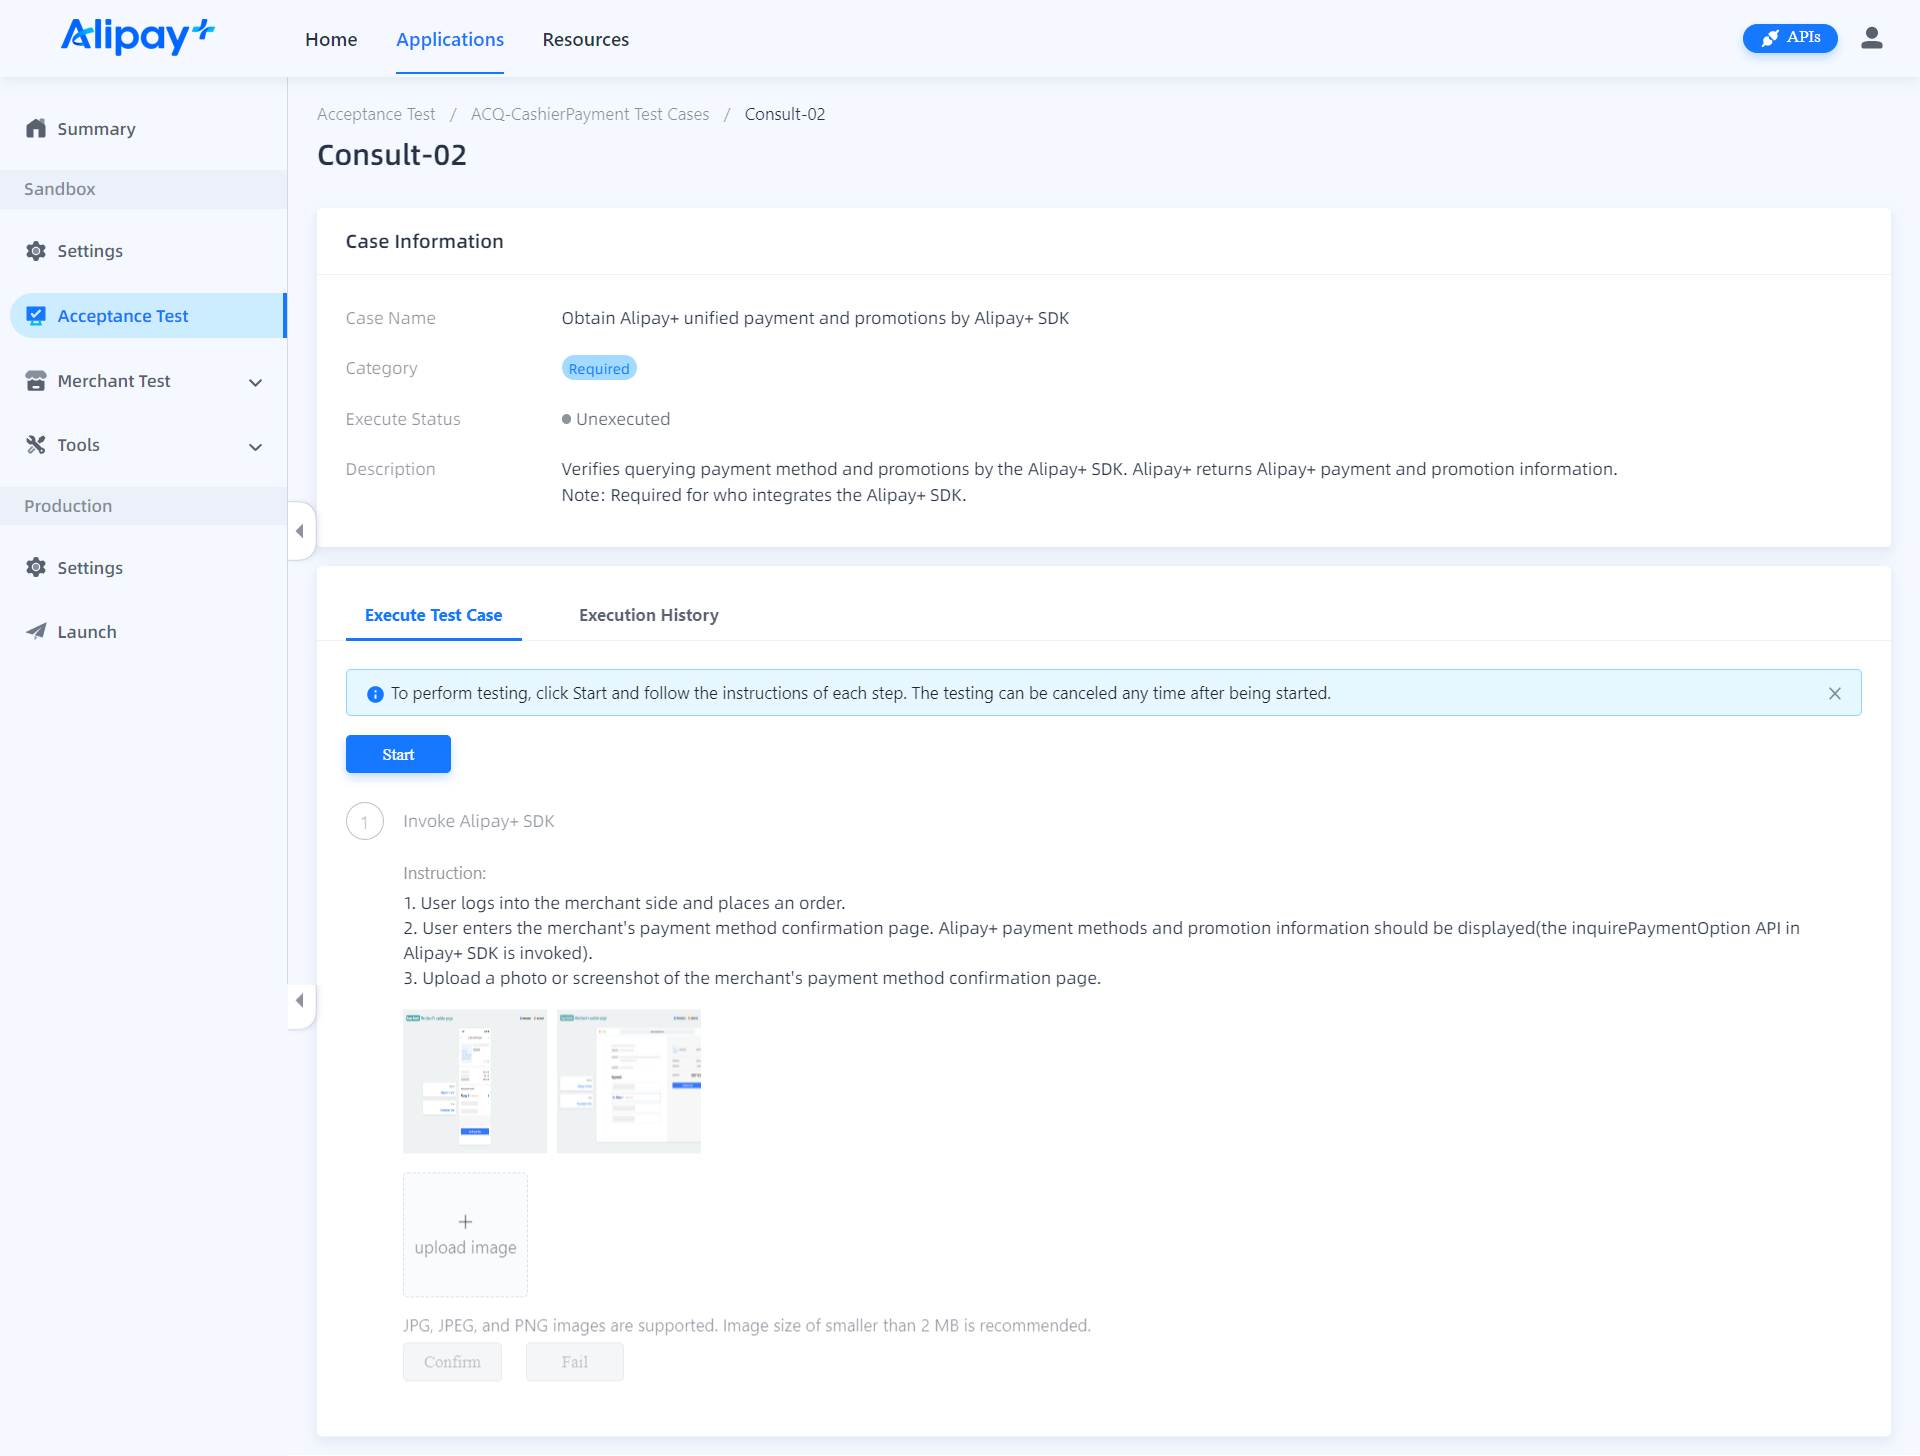1920x1456 pixels.
Task: Click the Launch paper plane icon
Action: (36, 632)
